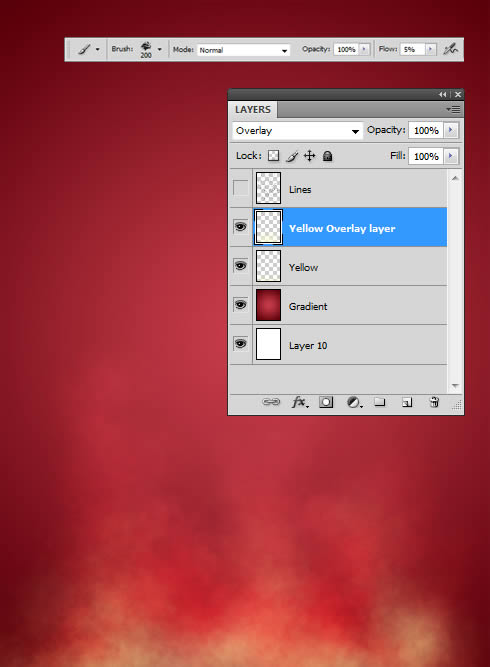The image size is (490, 667).
Task: Create new fill or adjustment layer
Action: coord(353,402)
